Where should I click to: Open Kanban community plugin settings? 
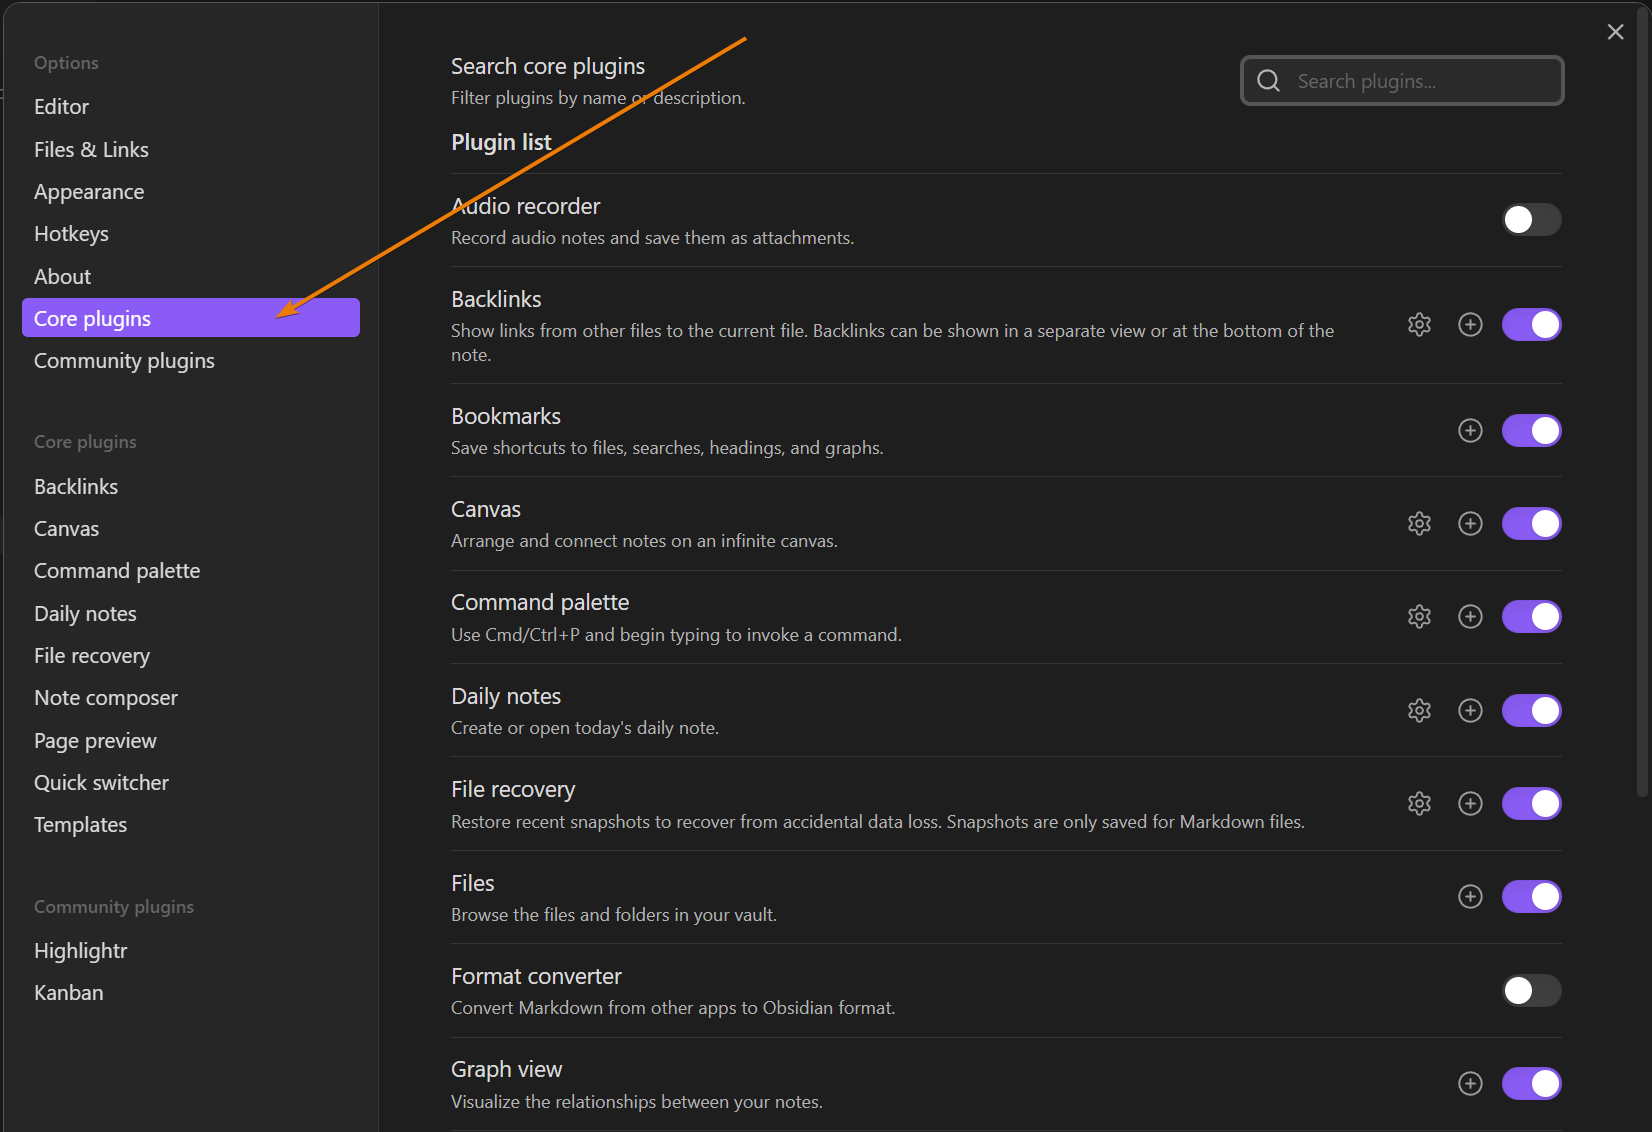(69, 993)
